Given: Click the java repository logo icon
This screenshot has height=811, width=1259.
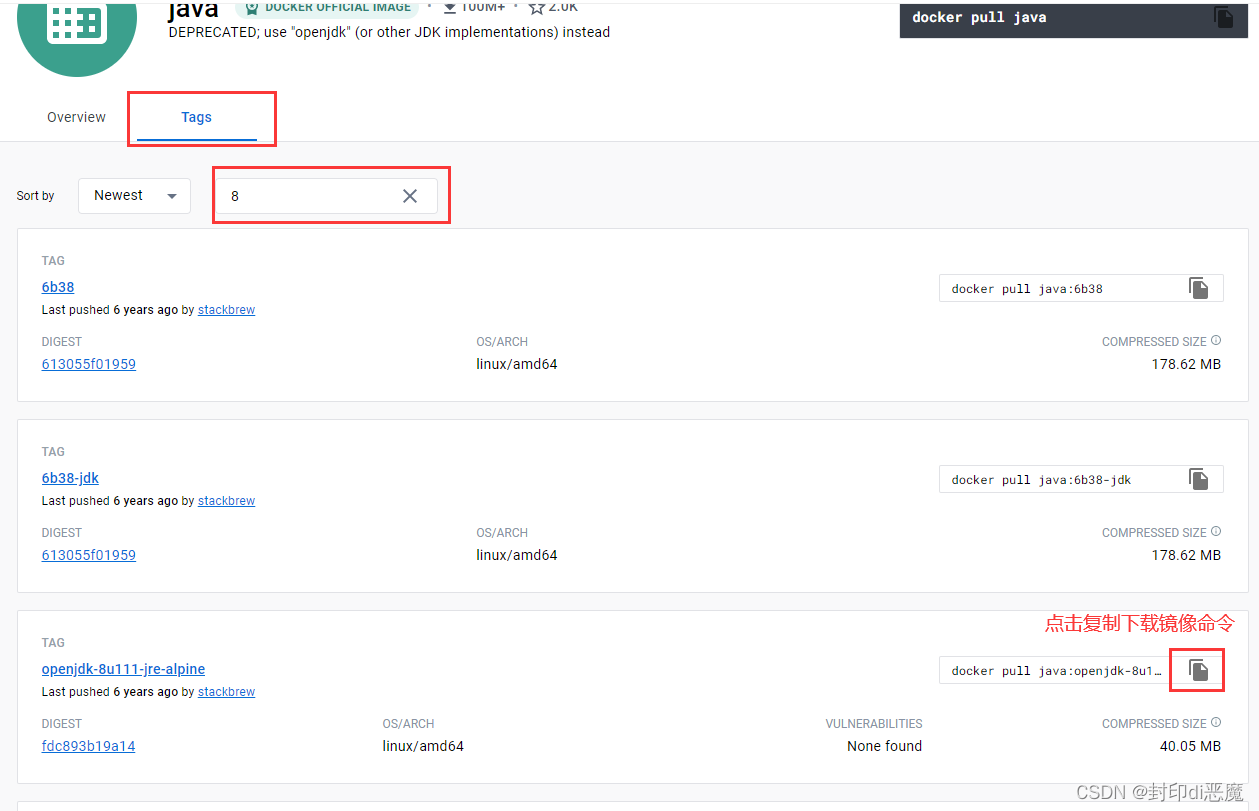Looking at the screenshot, I should (x=76, y=21).
